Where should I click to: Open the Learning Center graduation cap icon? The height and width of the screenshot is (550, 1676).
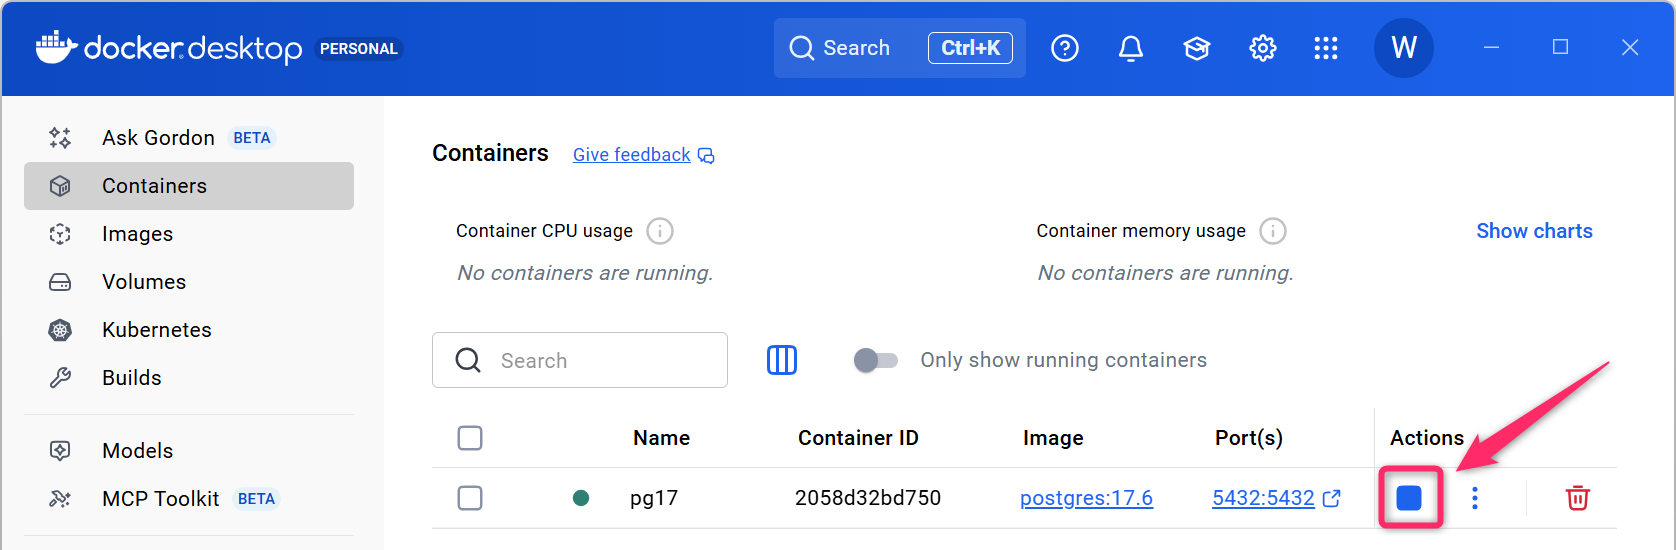1196,48
